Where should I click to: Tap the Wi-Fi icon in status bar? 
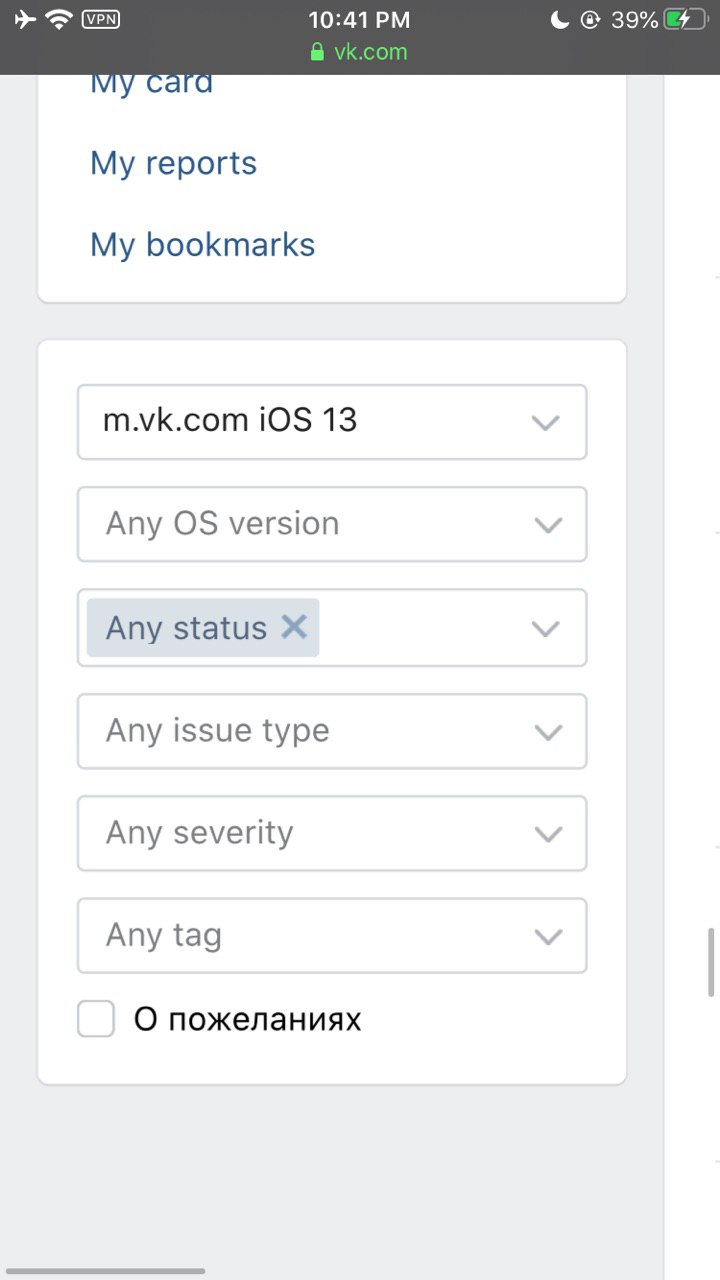(x=60, y=19)
